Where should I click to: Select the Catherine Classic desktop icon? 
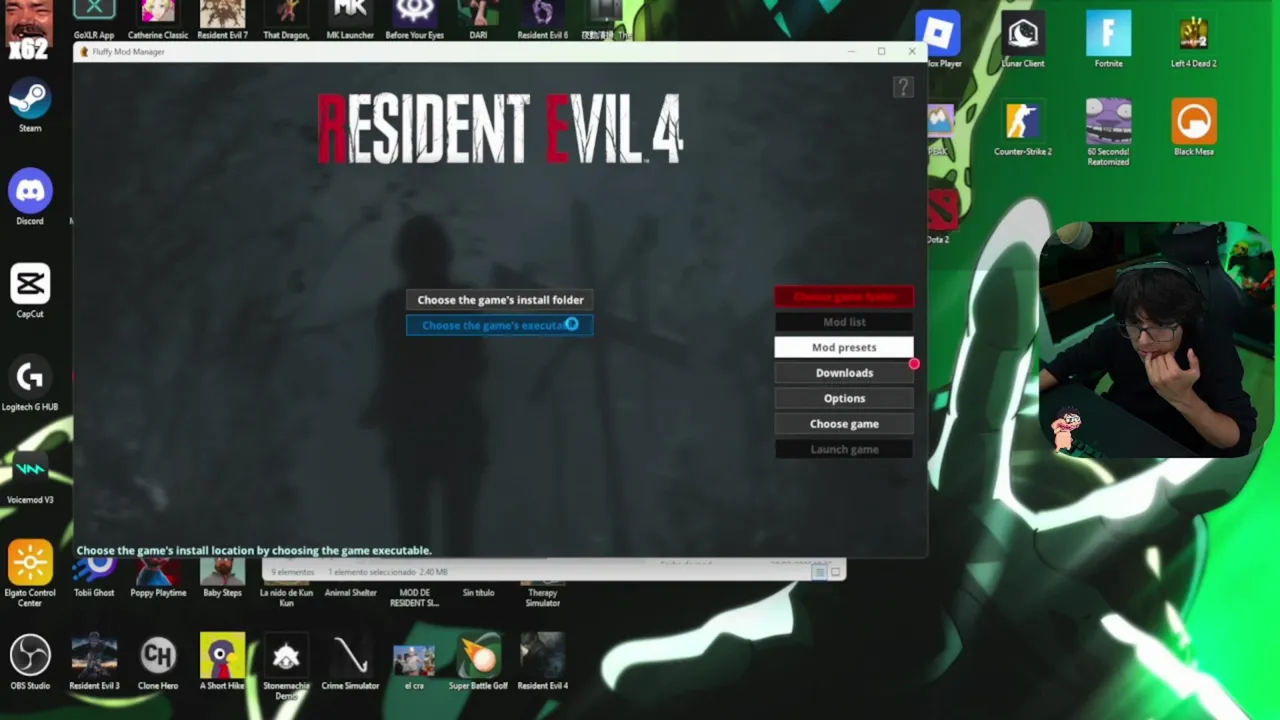[x=158, y=20]
